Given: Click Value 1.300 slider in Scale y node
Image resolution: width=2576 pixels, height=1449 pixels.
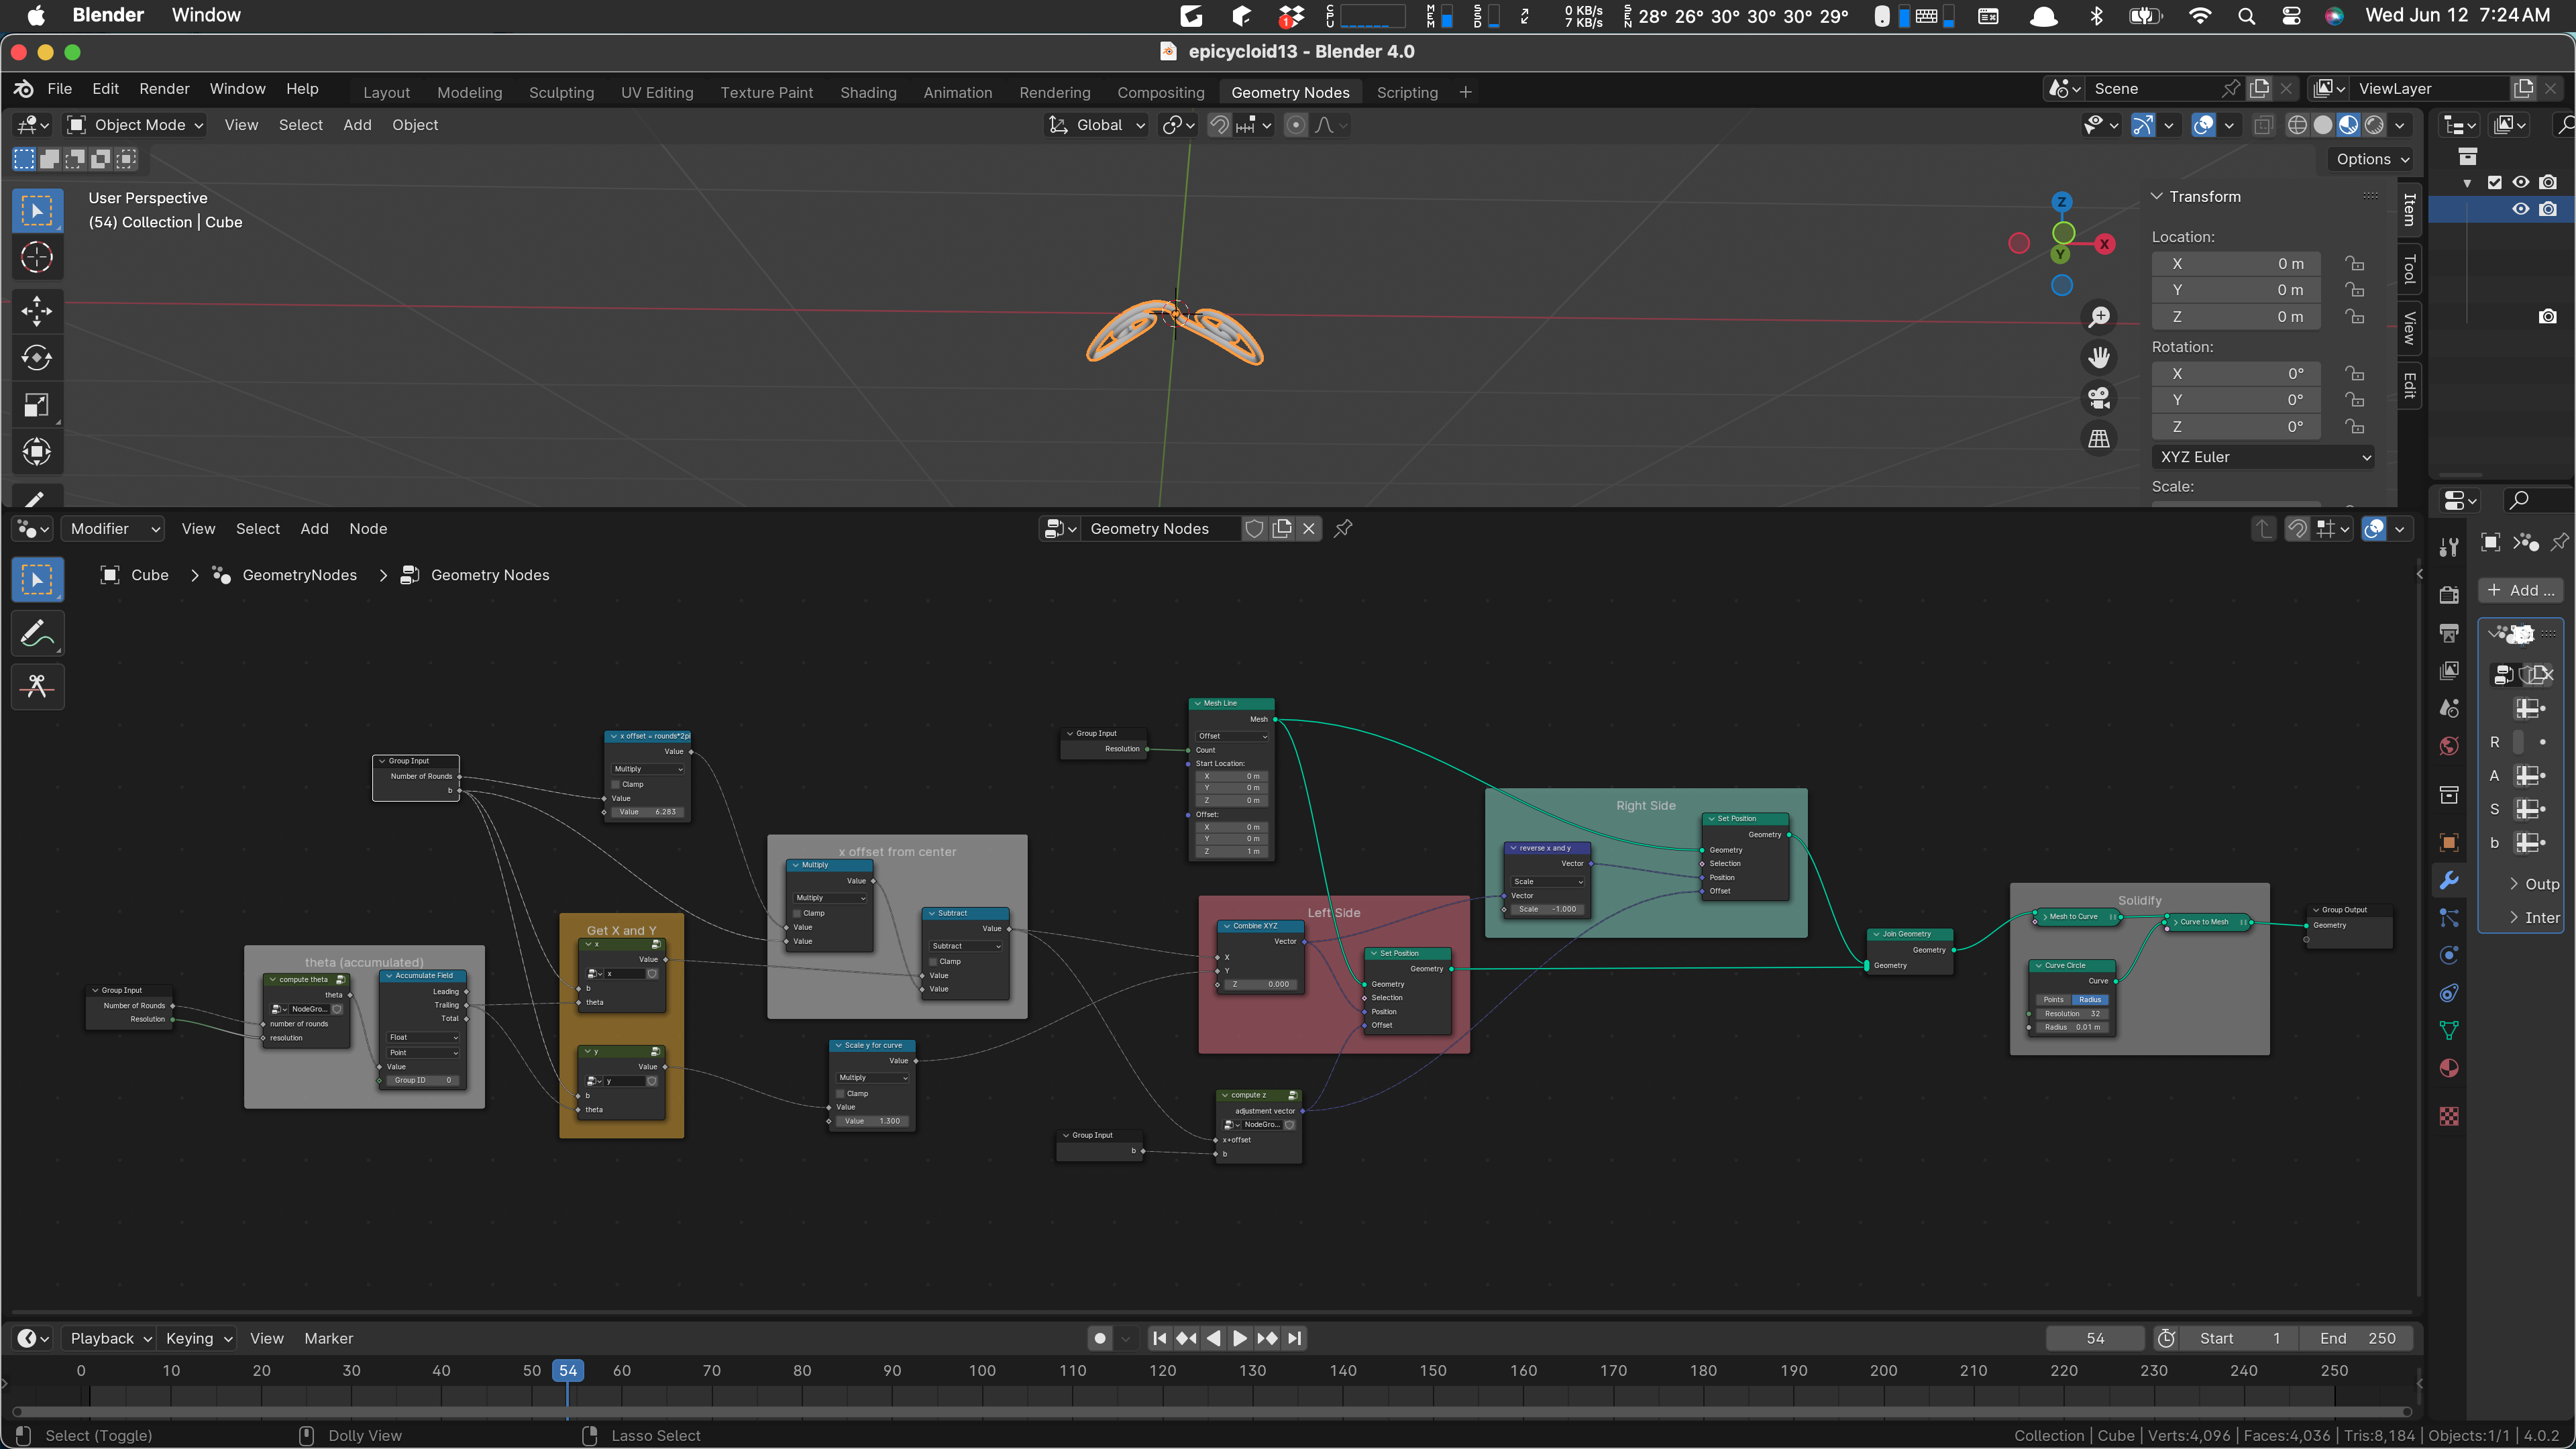Looking at the screenshot, I should (872, 1121).
